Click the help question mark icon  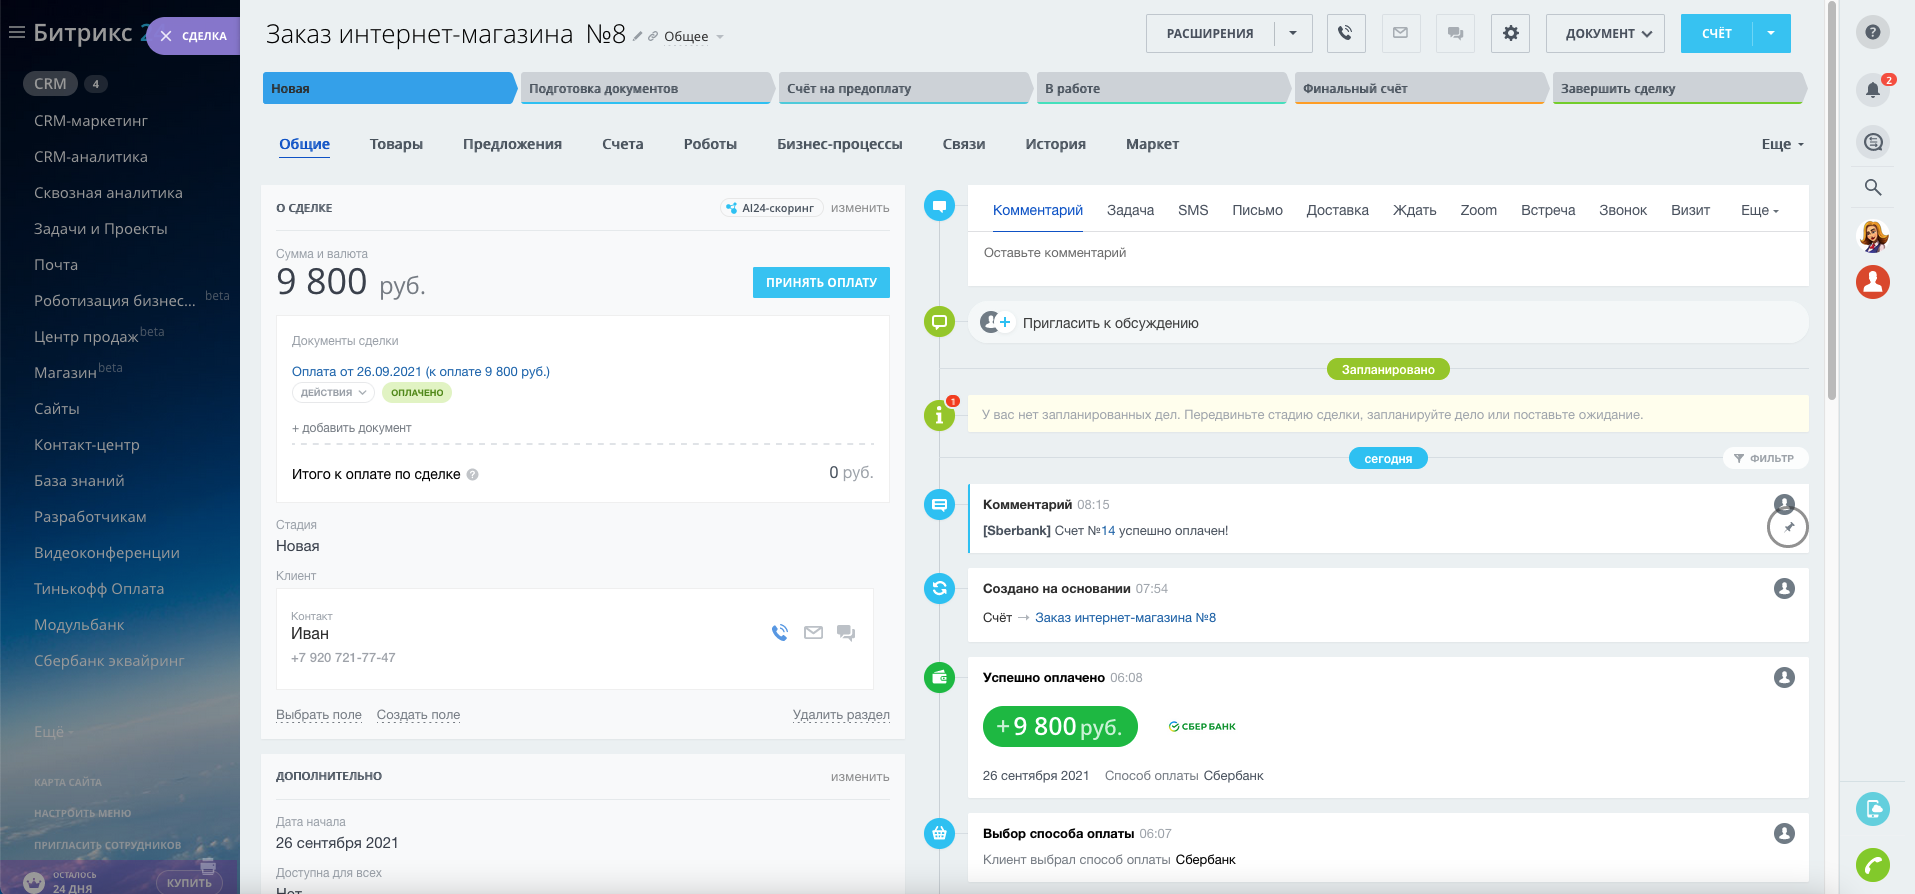(x=1872, y=32)
